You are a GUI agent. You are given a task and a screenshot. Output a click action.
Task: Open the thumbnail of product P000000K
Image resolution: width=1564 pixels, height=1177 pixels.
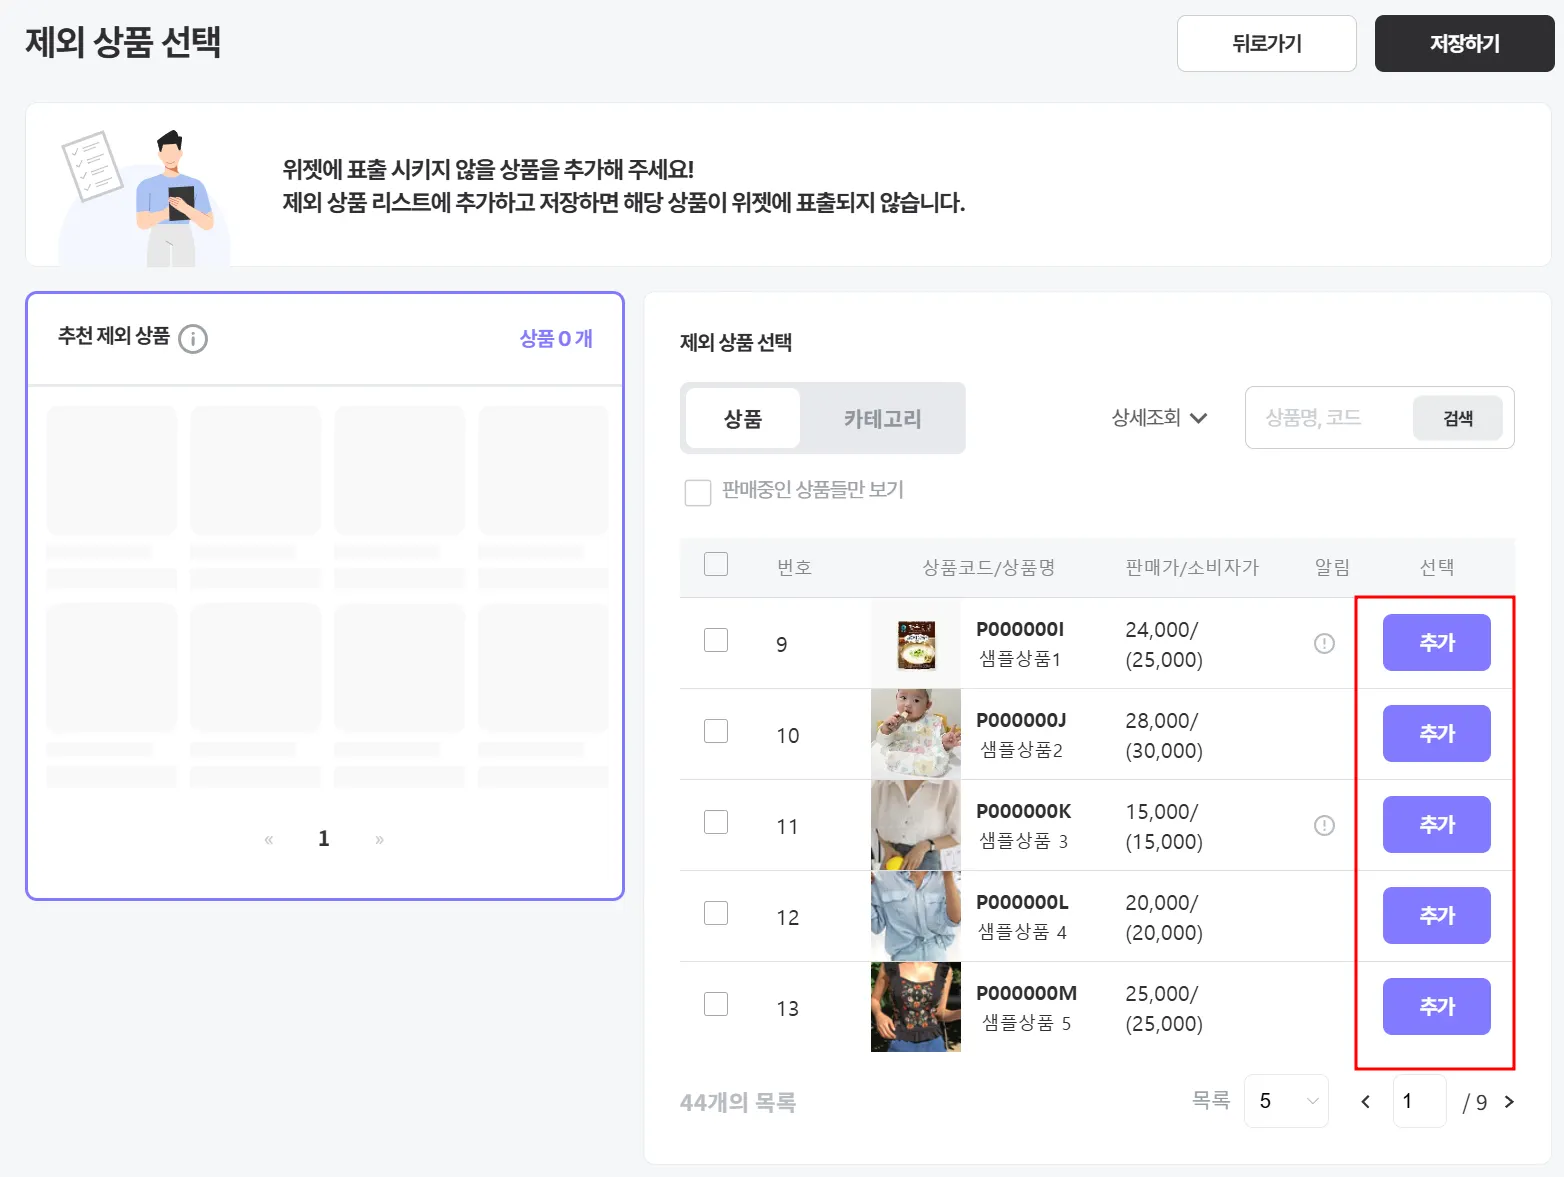pyautogui.click(x=916, y=825)
